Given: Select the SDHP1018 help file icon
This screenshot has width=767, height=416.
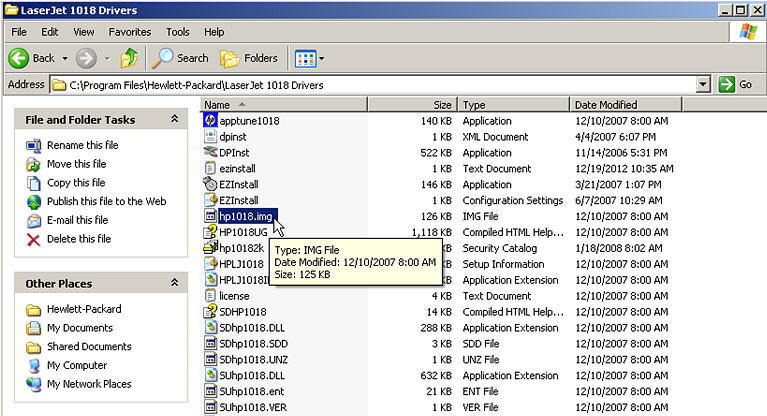Looking at the screenshot, I should click(210, 311).
